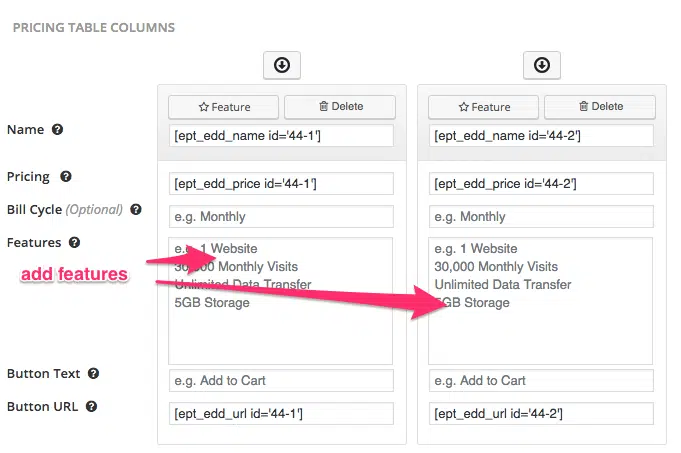Click Bill Cycle field in first column
Screen dimensions: 681x453
click(281, 216)
